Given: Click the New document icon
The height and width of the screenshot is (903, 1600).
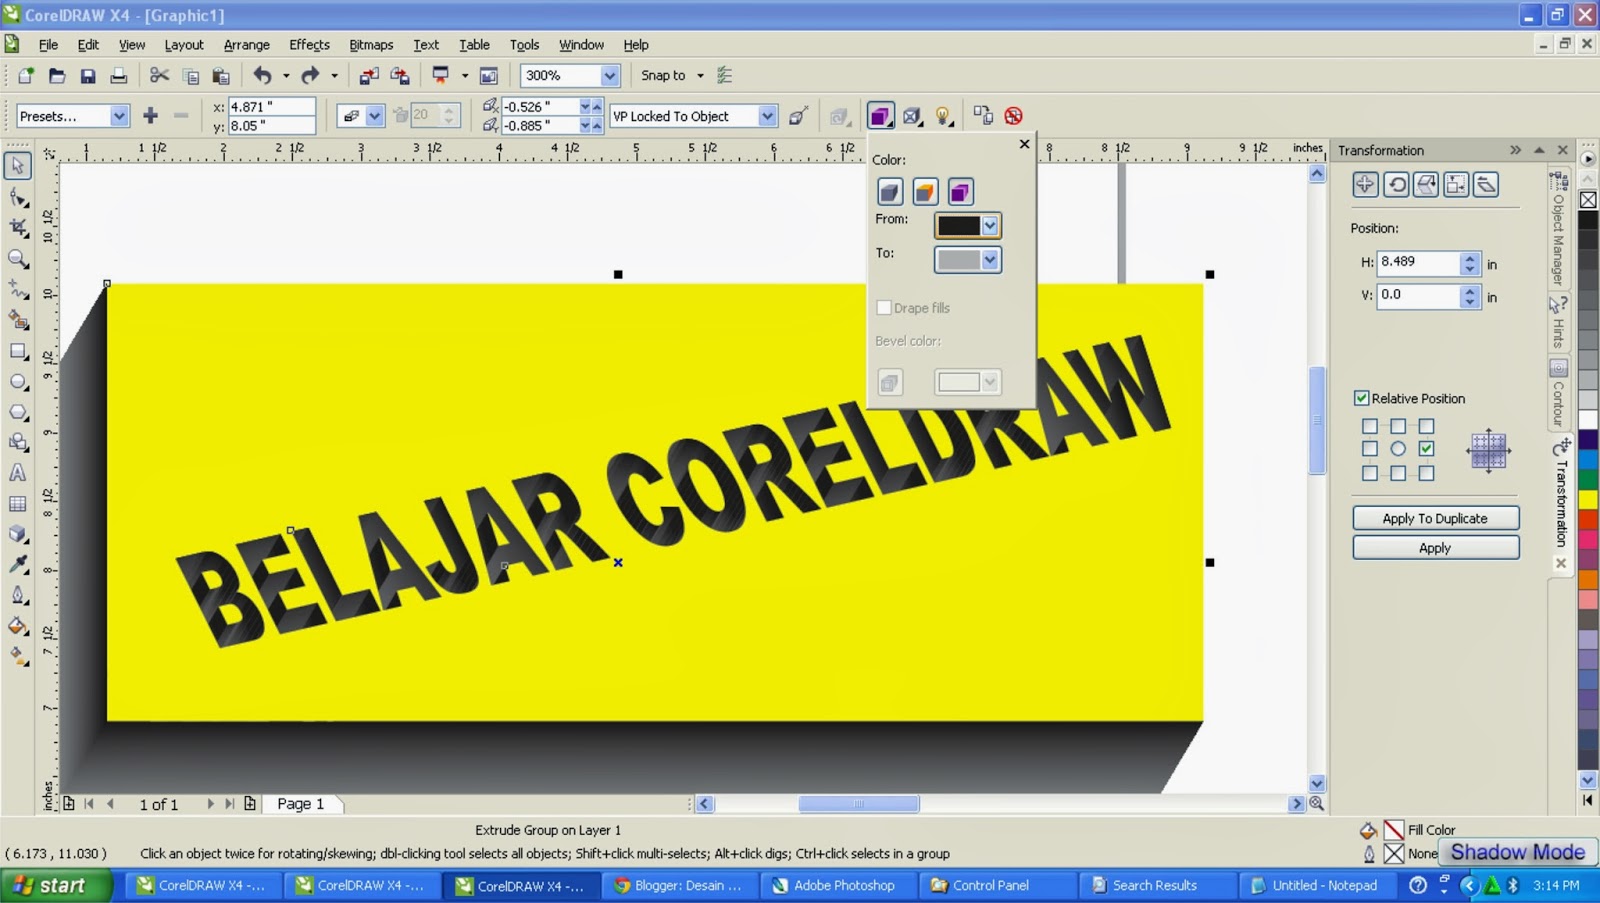Looking at the screenshot, I should tap(26, 75).
